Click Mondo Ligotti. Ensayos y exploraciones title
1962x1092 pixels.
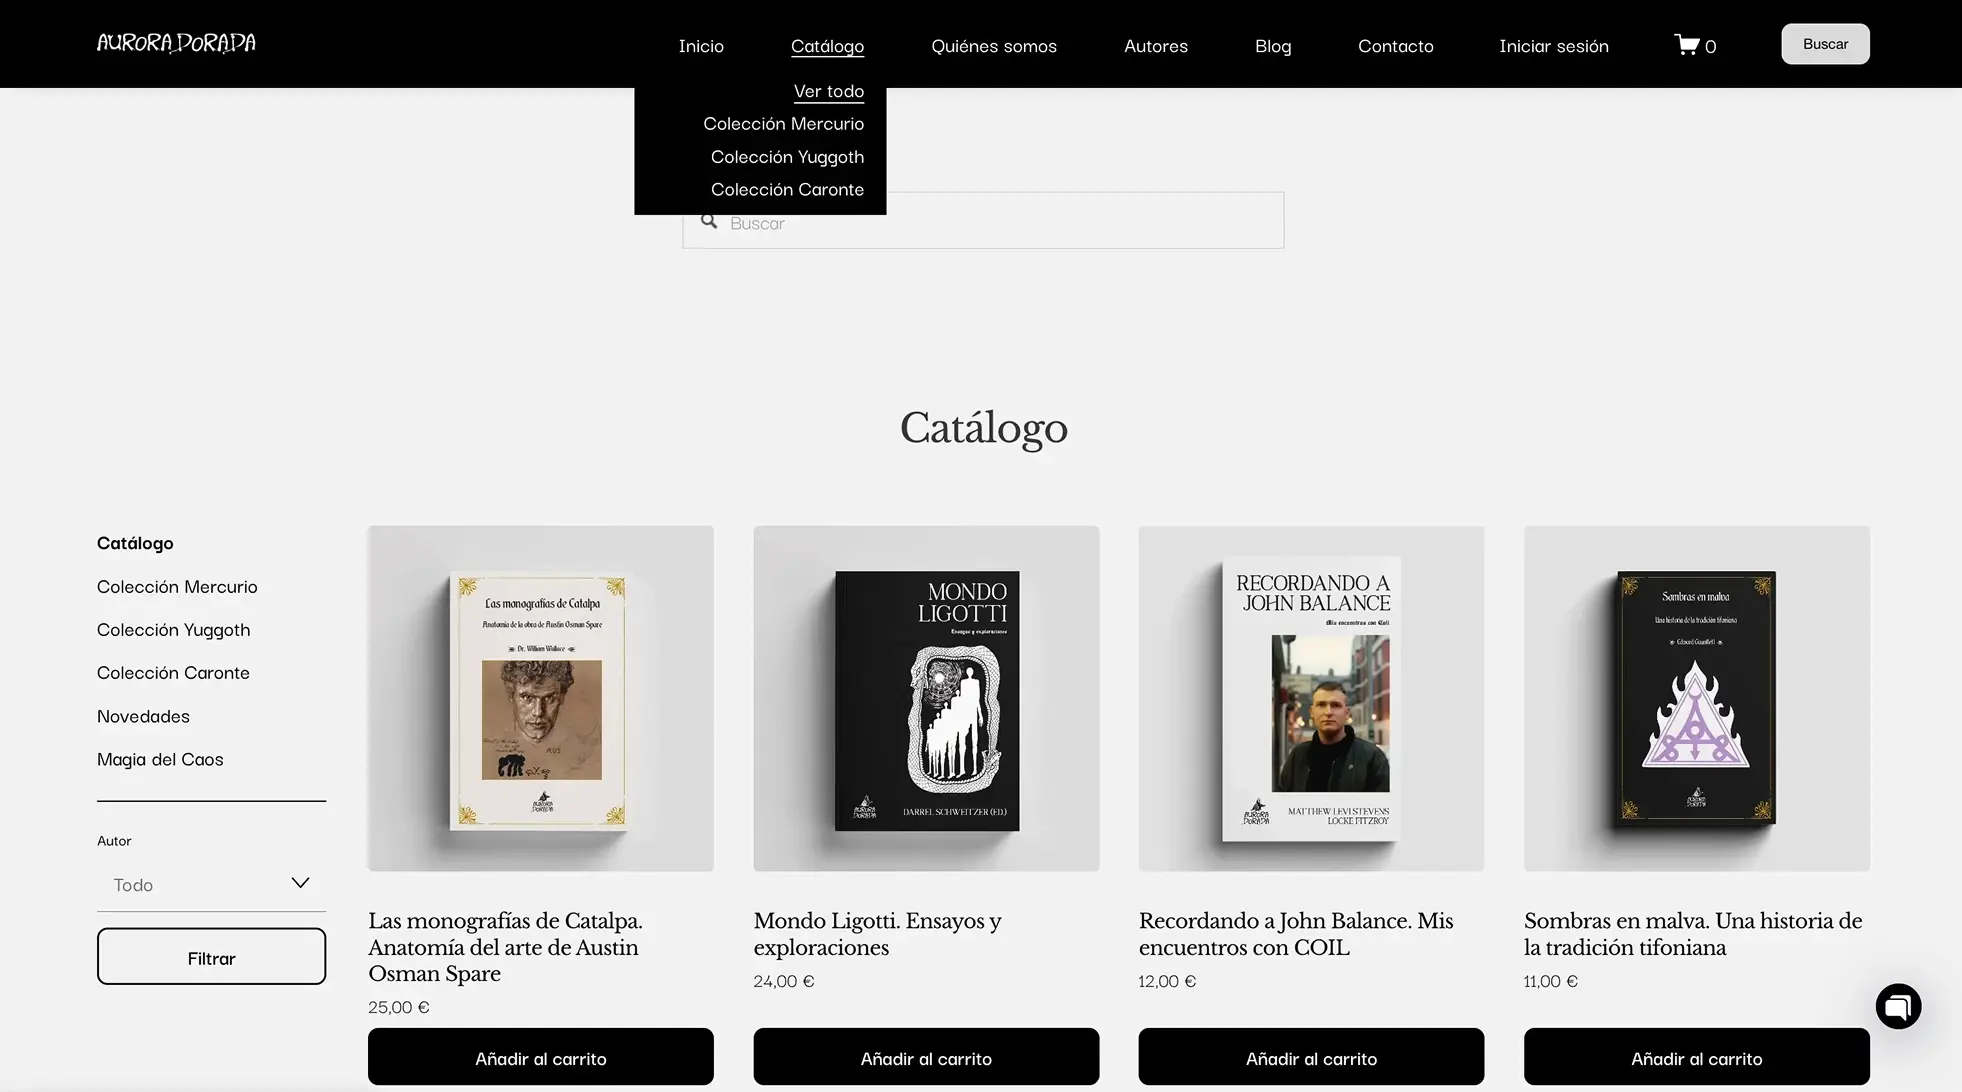877,934
